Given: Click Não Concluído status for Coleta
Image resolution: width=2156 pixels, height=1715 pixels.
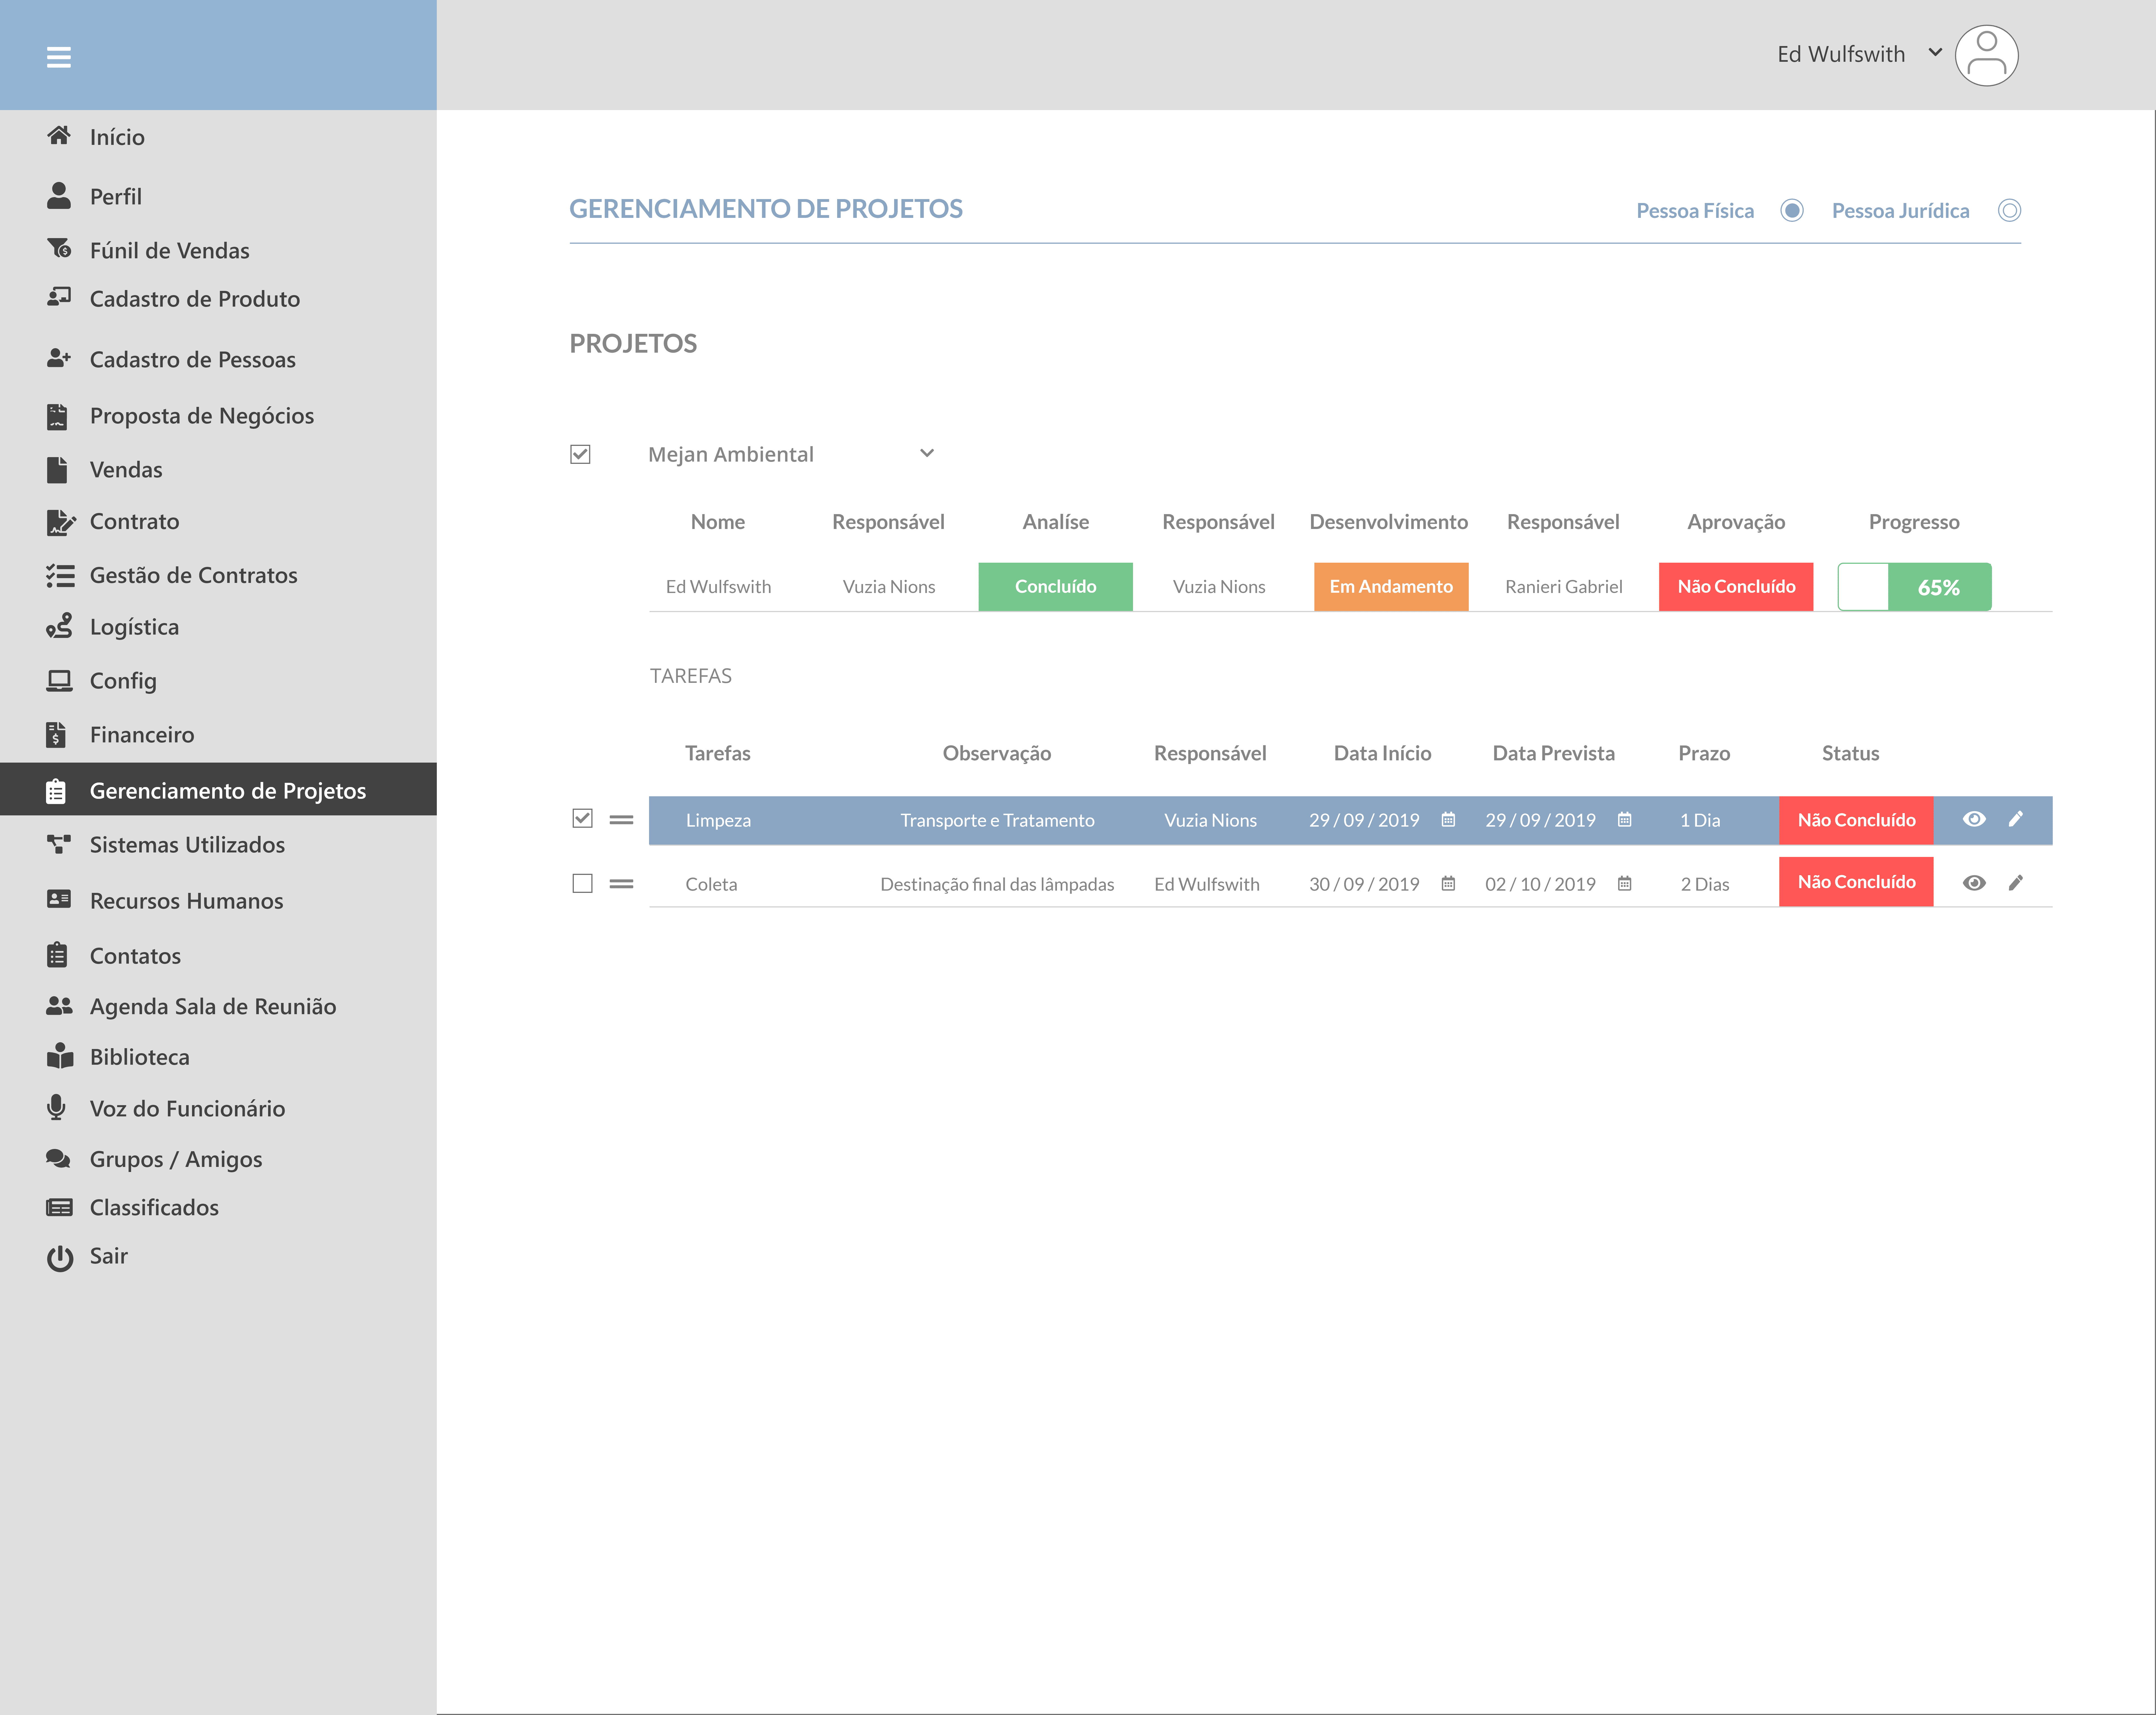Looking at the screenshot, I should click(1856, 882).
